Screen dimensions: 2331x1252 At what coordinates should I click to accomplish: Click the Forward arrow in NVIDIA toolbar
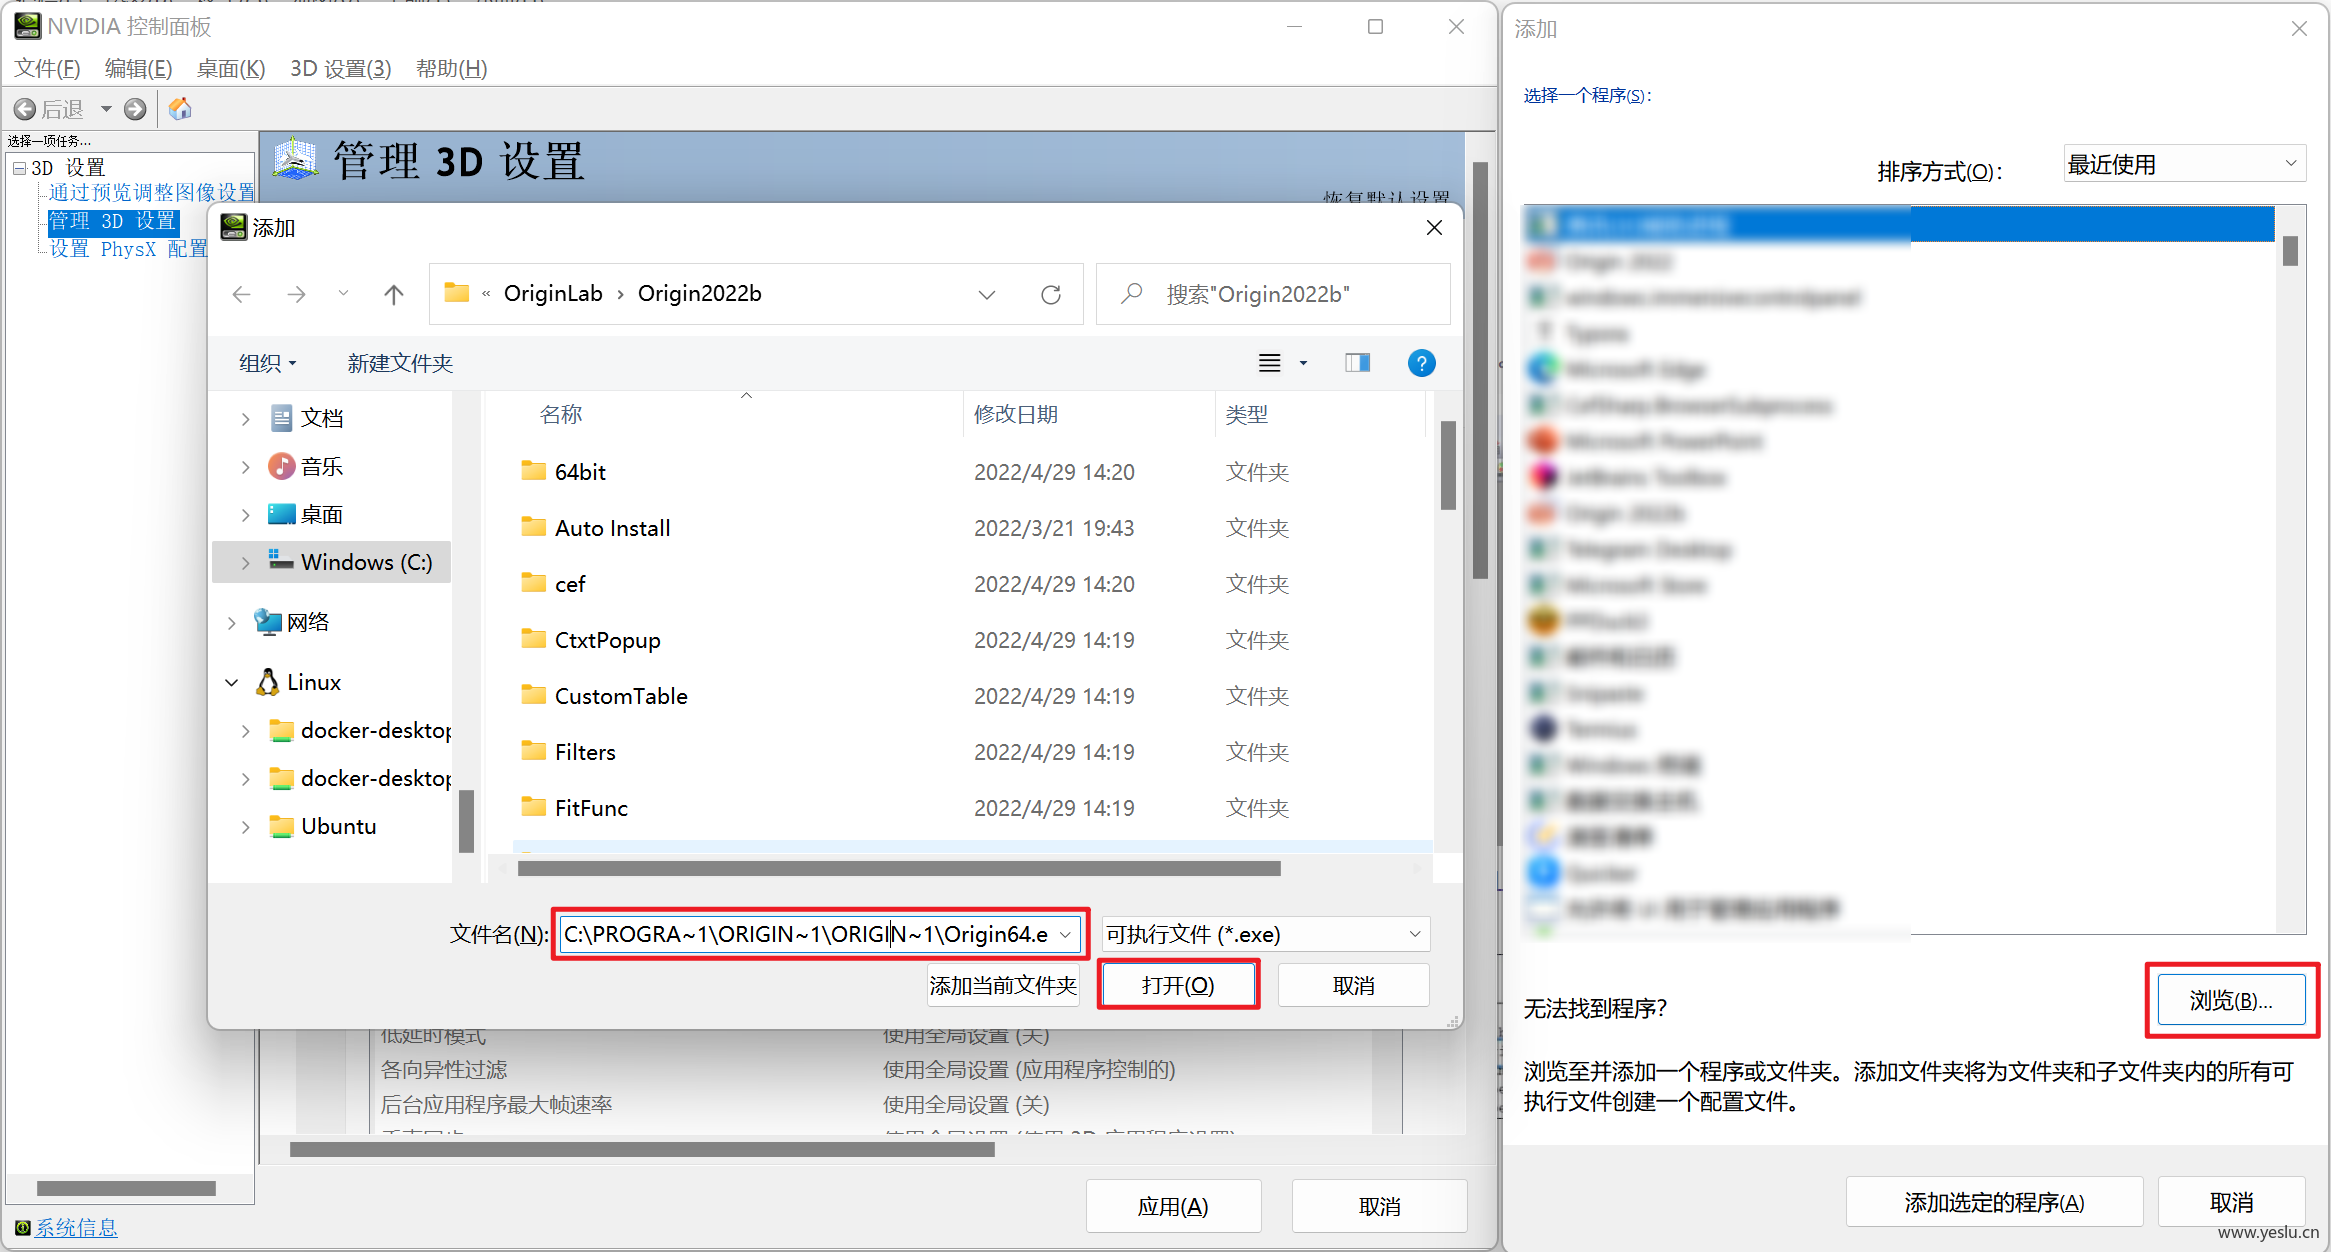tap(135, 109)
